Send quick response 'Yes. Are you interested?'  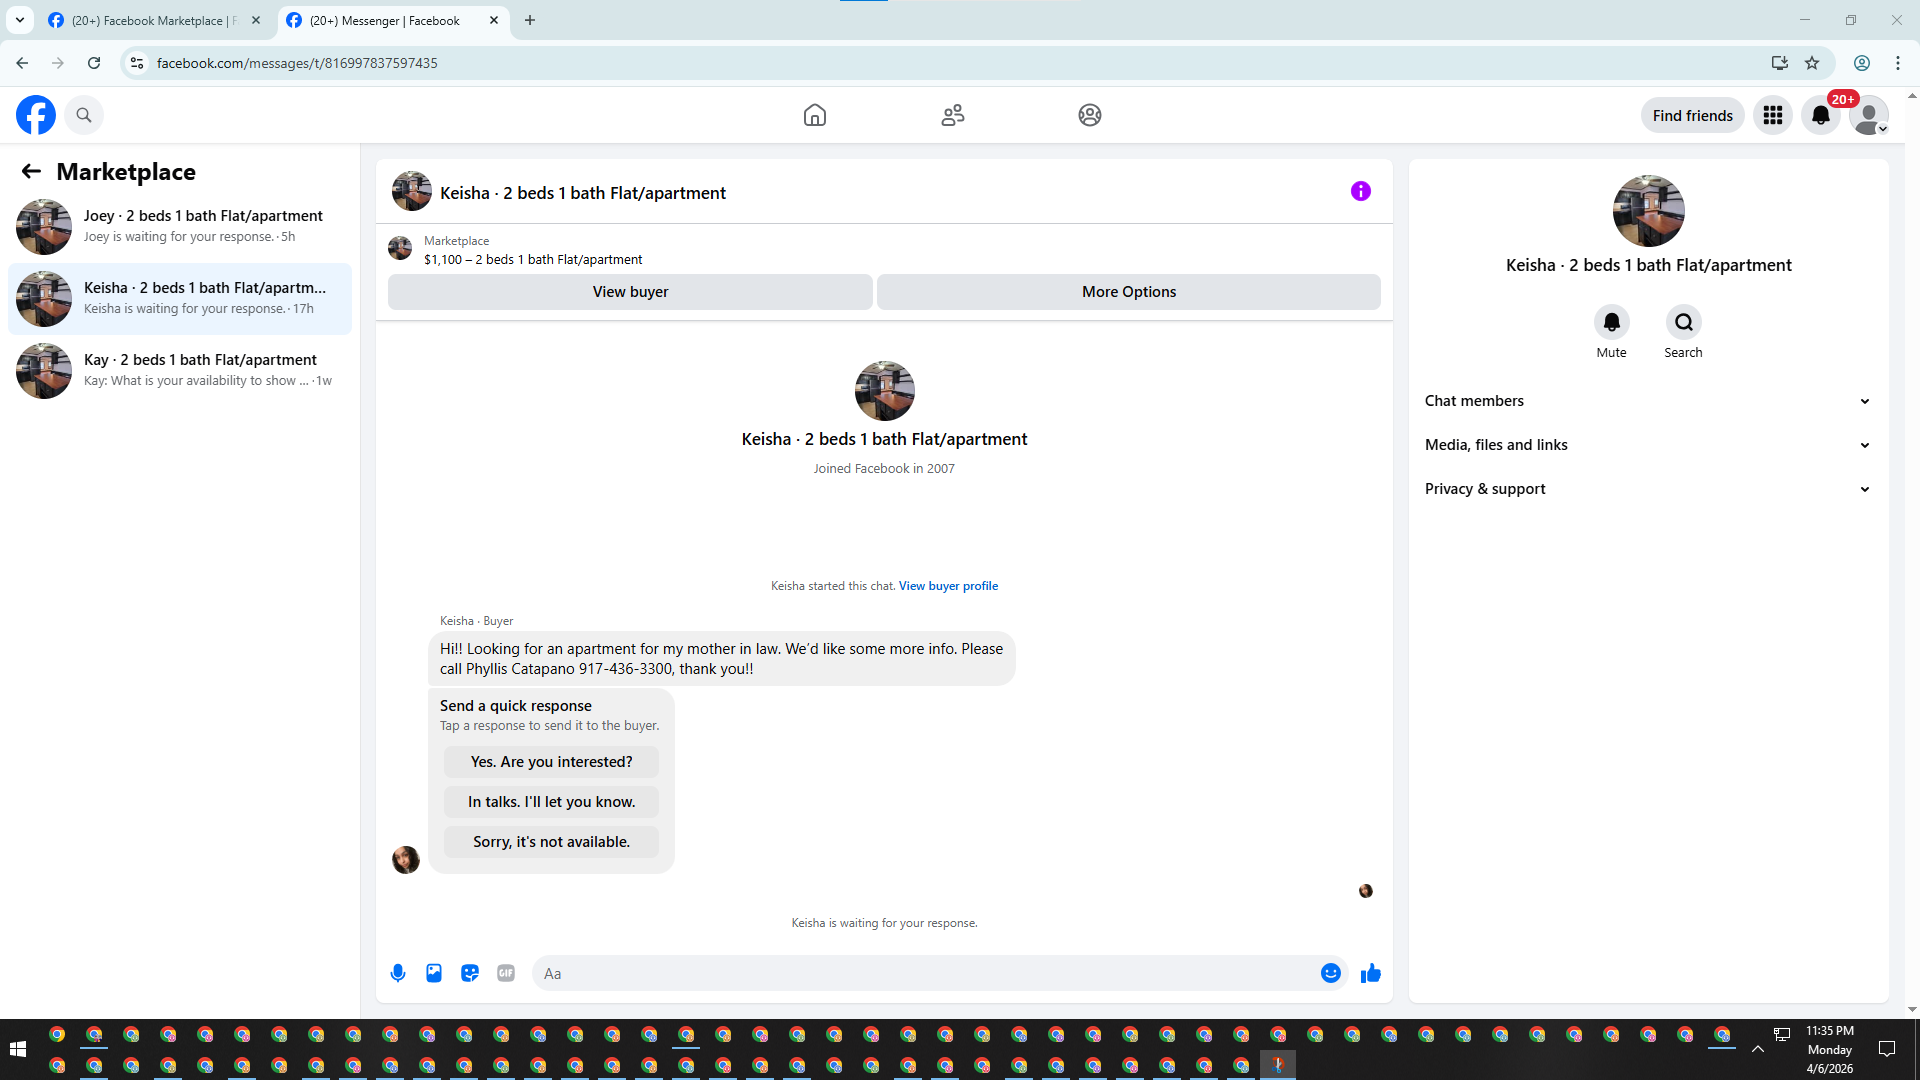[551, 762]
